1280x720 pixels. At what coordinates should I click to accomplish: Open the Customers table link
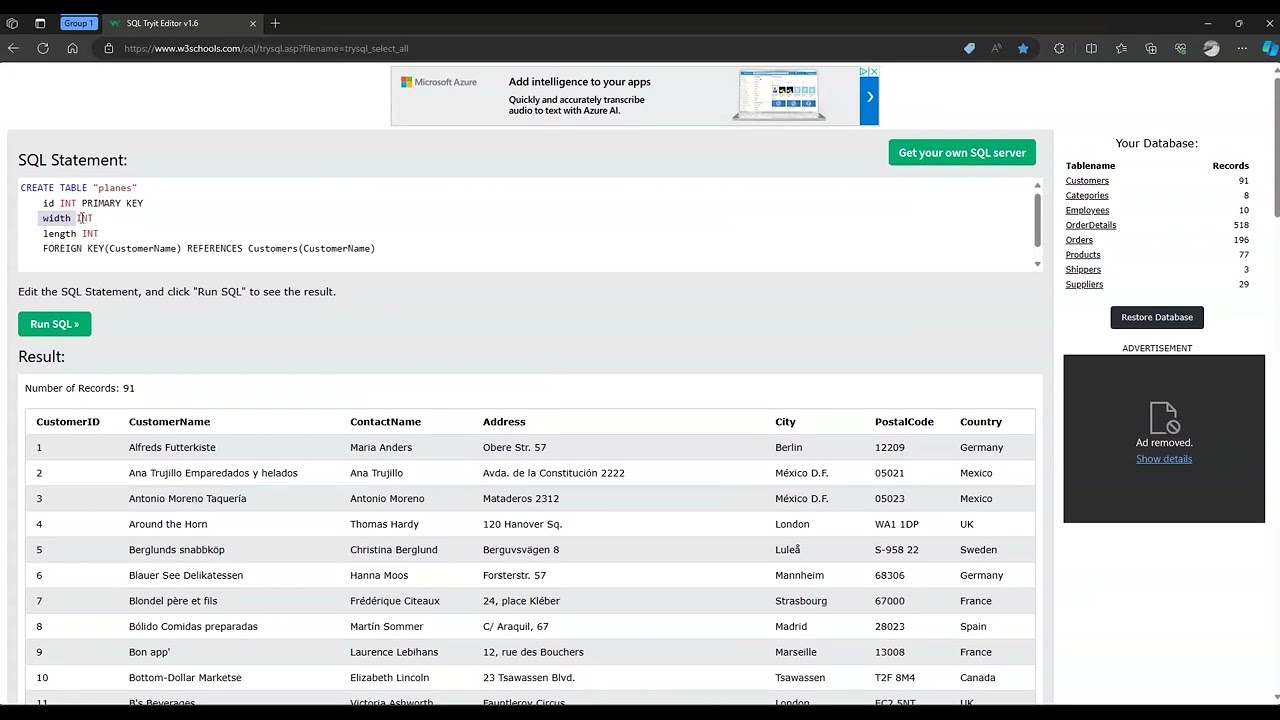click(x=1087, y=181)
